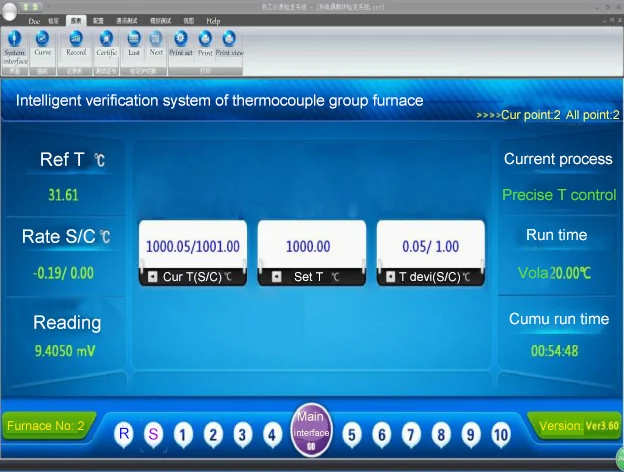Click the Set T value field 1000.00

coord(307,246)
